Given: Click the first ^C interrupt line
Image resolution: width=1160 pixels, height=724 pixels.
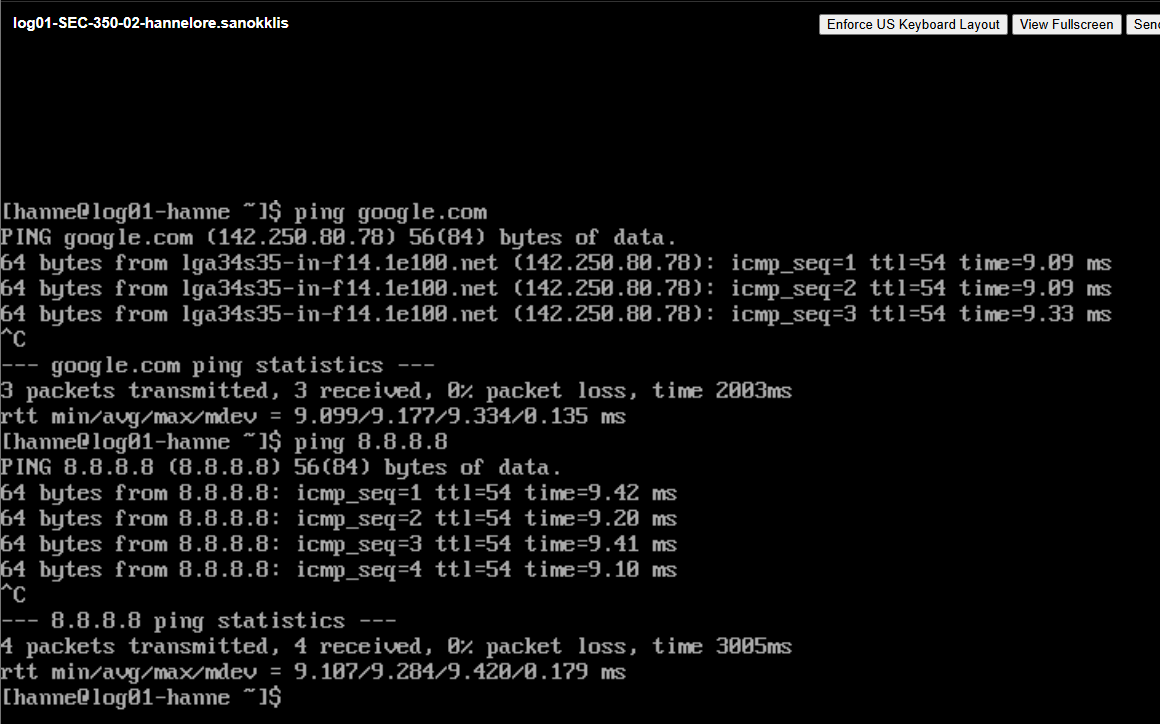Looking at the screenshot, I should coord(14,340).
